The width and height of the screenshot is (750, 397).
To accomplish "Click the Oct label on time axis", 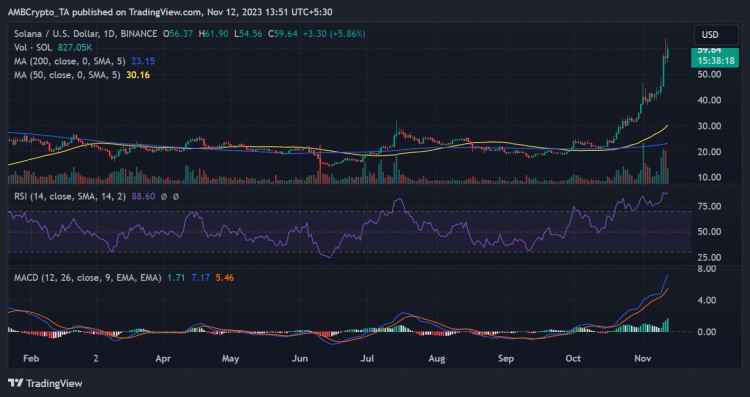I will click(x=573, y=359).
